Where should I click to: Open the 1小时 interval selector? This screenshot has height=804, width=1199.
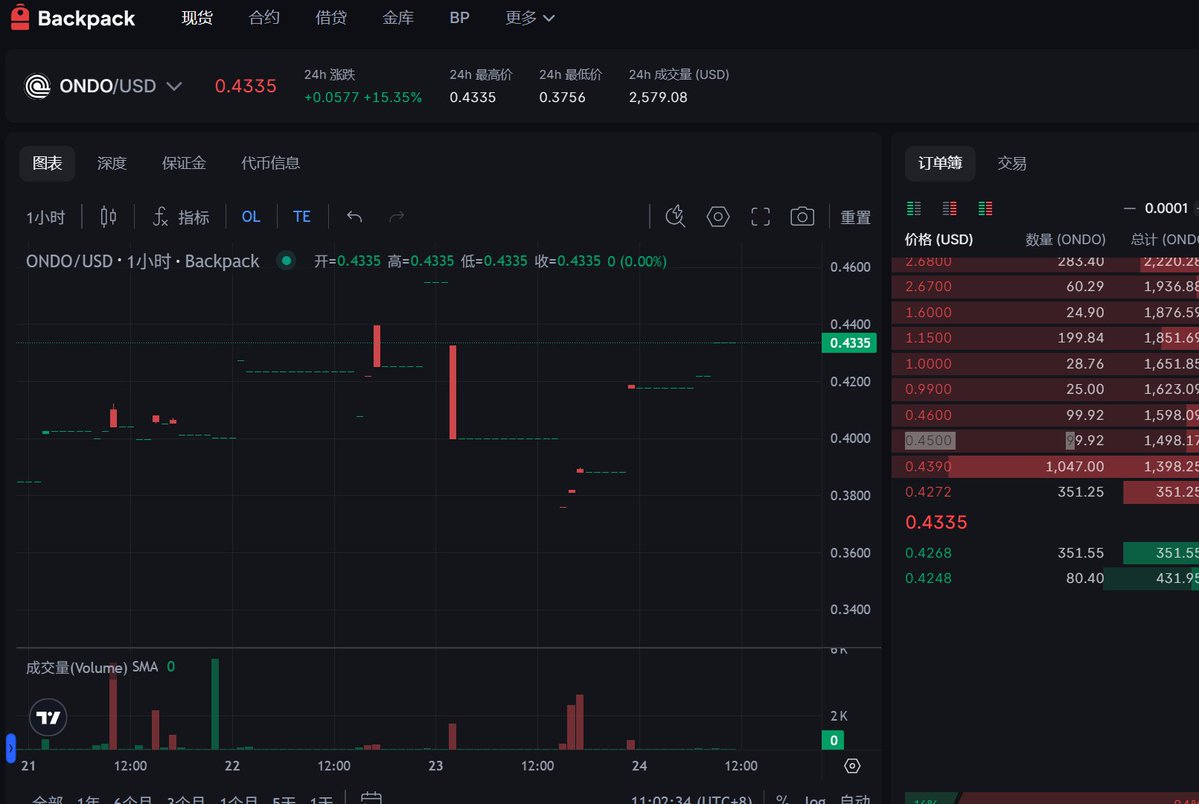pyautogui.click(x=46, y=217)
